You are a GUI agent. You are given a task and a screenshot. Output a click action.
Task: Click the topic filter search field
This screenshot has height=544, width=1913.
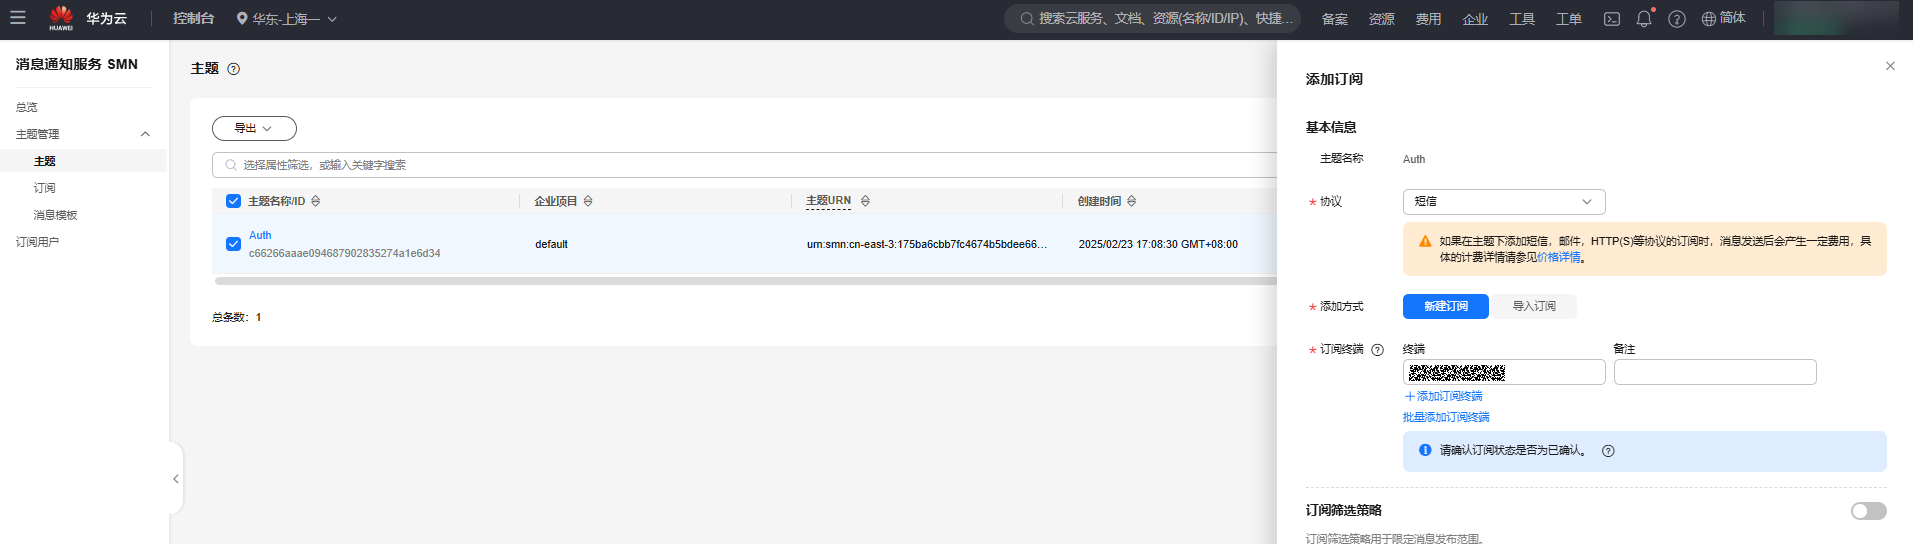pos(744,165)
